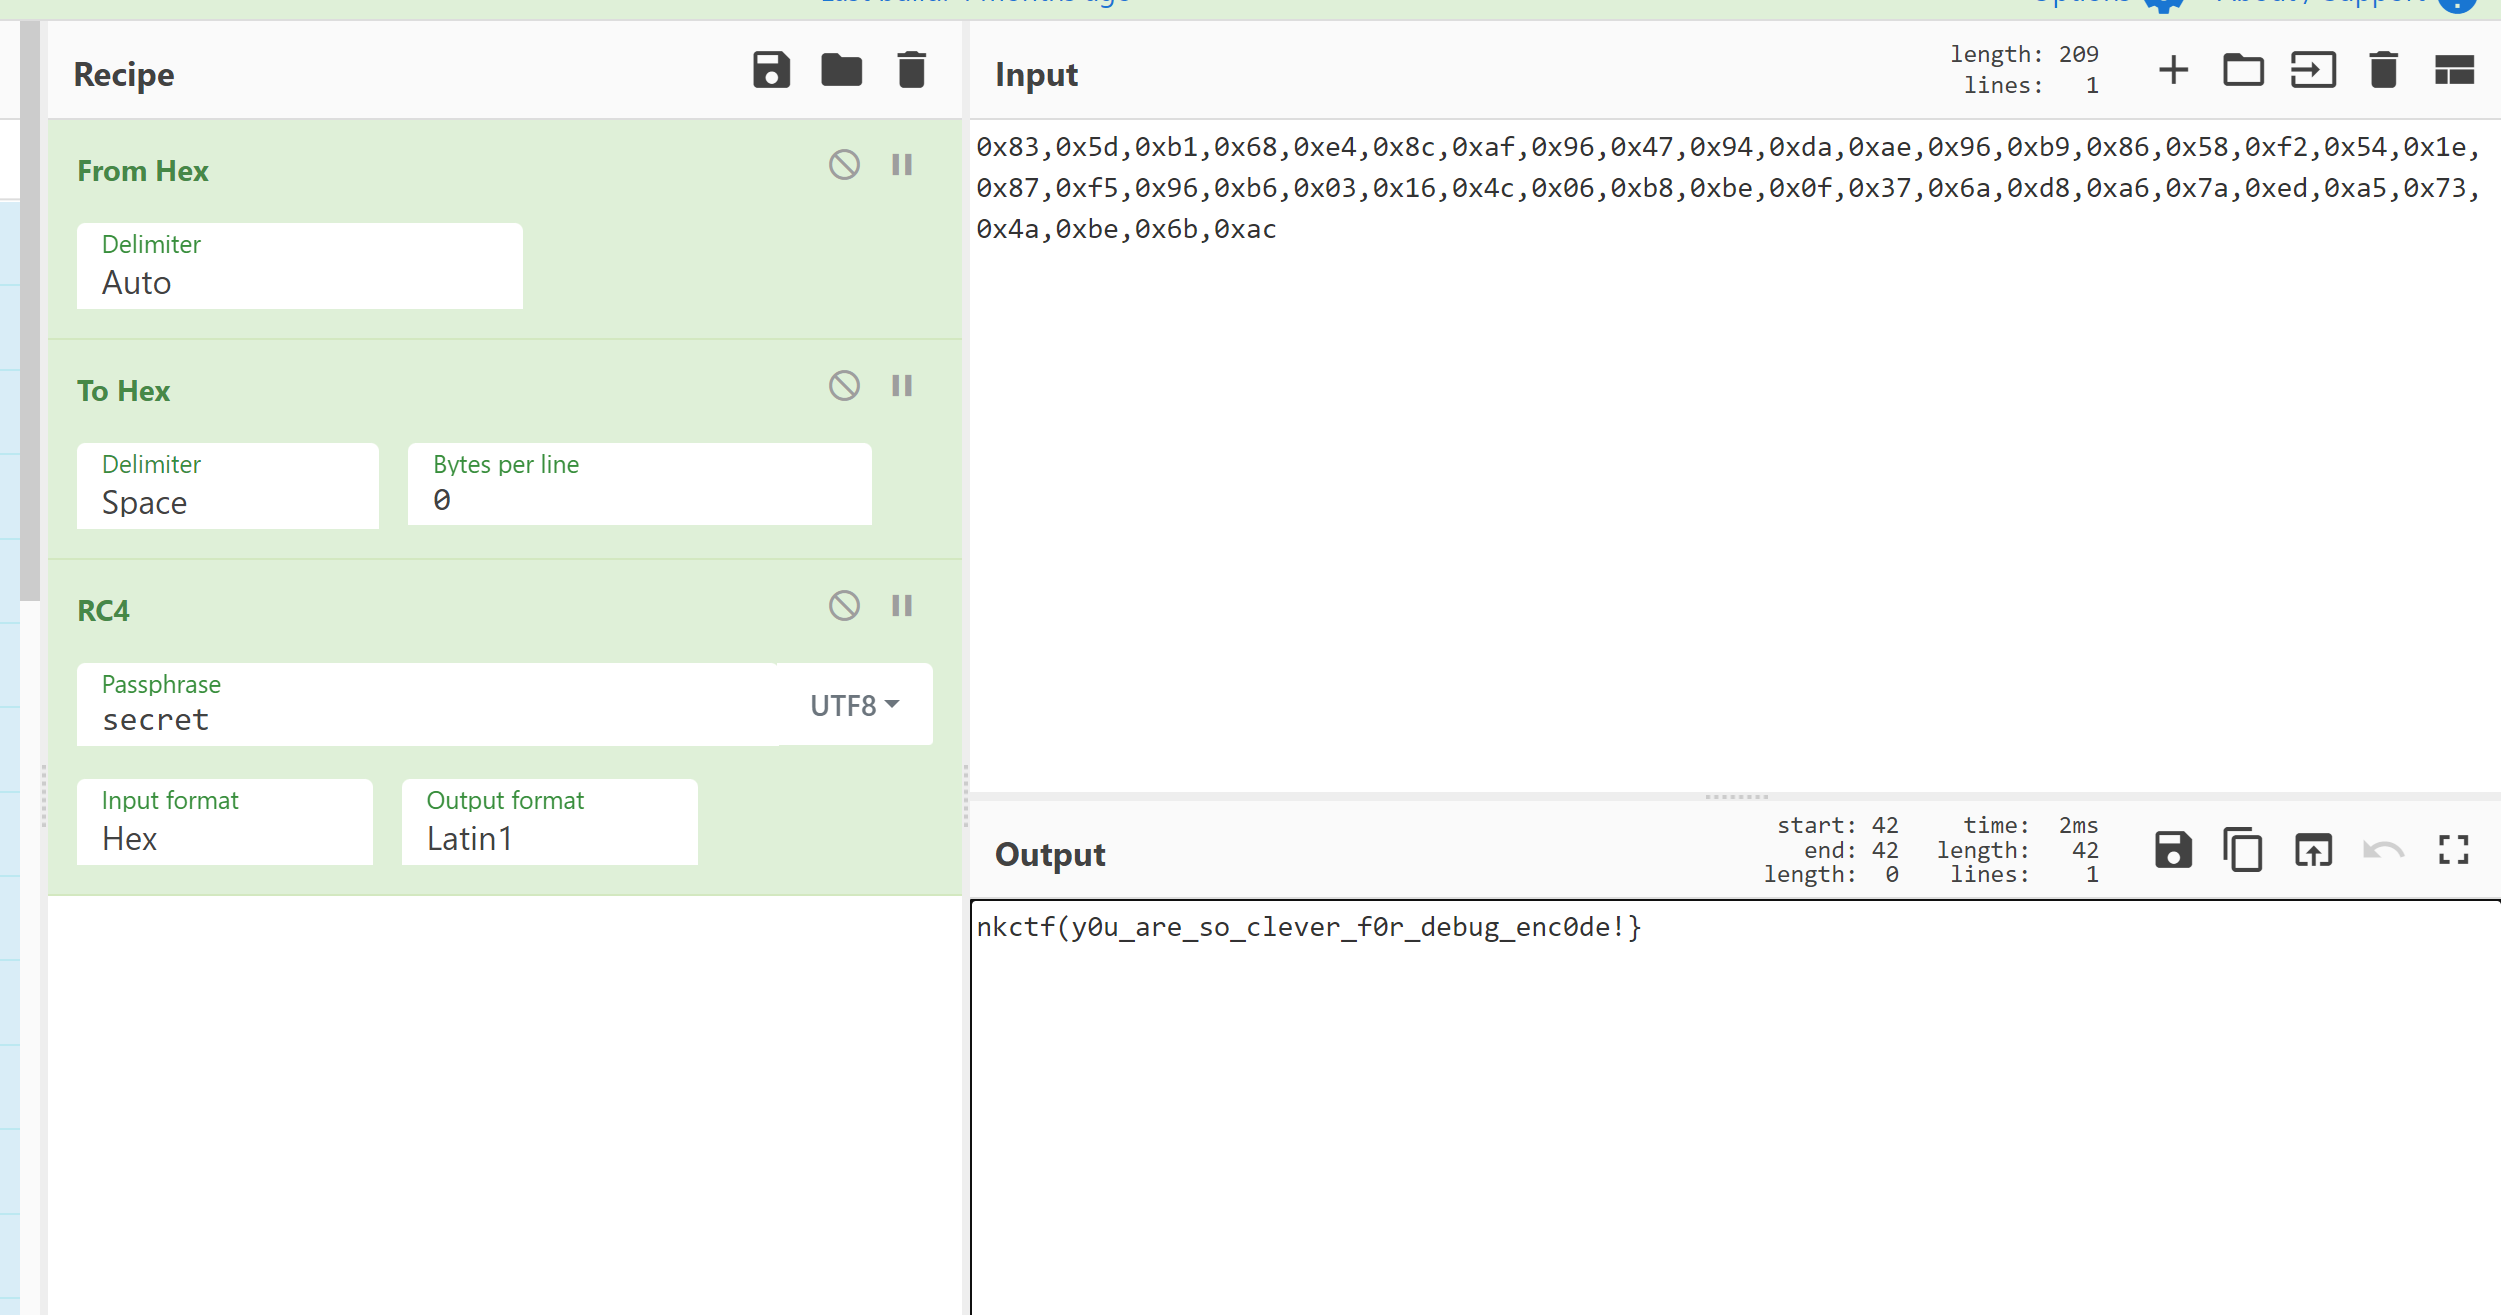Screen dimensions: 2501x1315
Task: Click the input/output pane divider handle
Action: point(1736,797)
